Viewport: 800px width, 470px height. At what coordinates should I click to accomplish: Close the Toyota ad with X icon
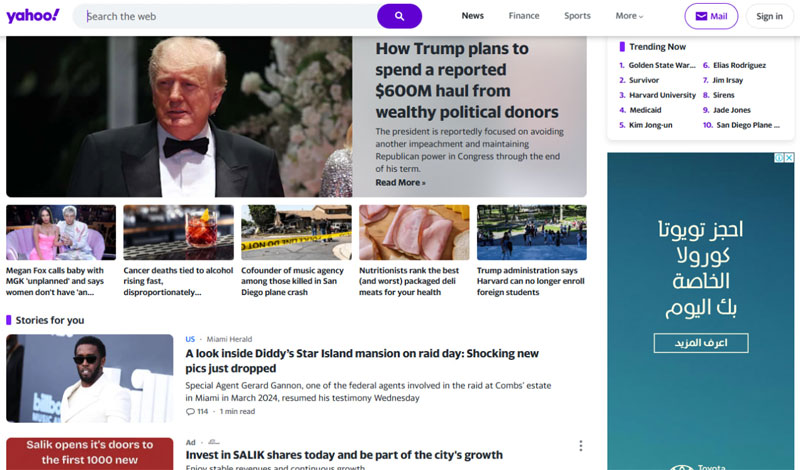pyautogui.click(x=789, y=158)
